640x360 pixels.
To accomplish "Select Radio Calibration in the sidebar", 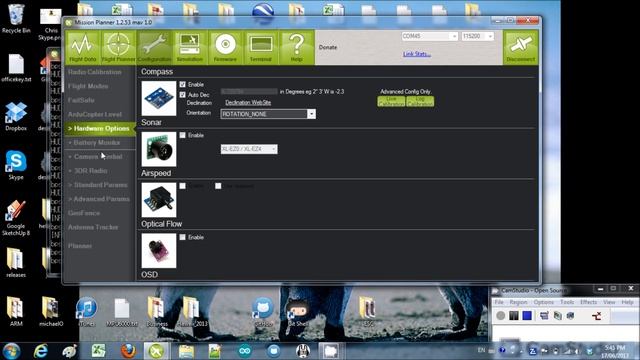I will (95, 72).
